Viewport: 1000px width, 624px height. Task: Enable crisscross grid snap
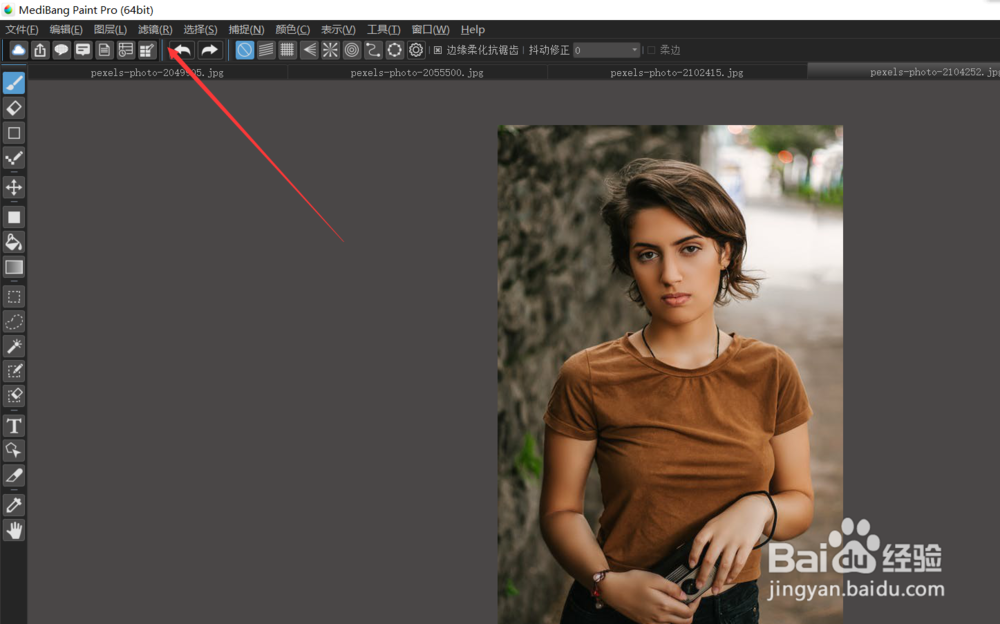(x=288, y=50)
